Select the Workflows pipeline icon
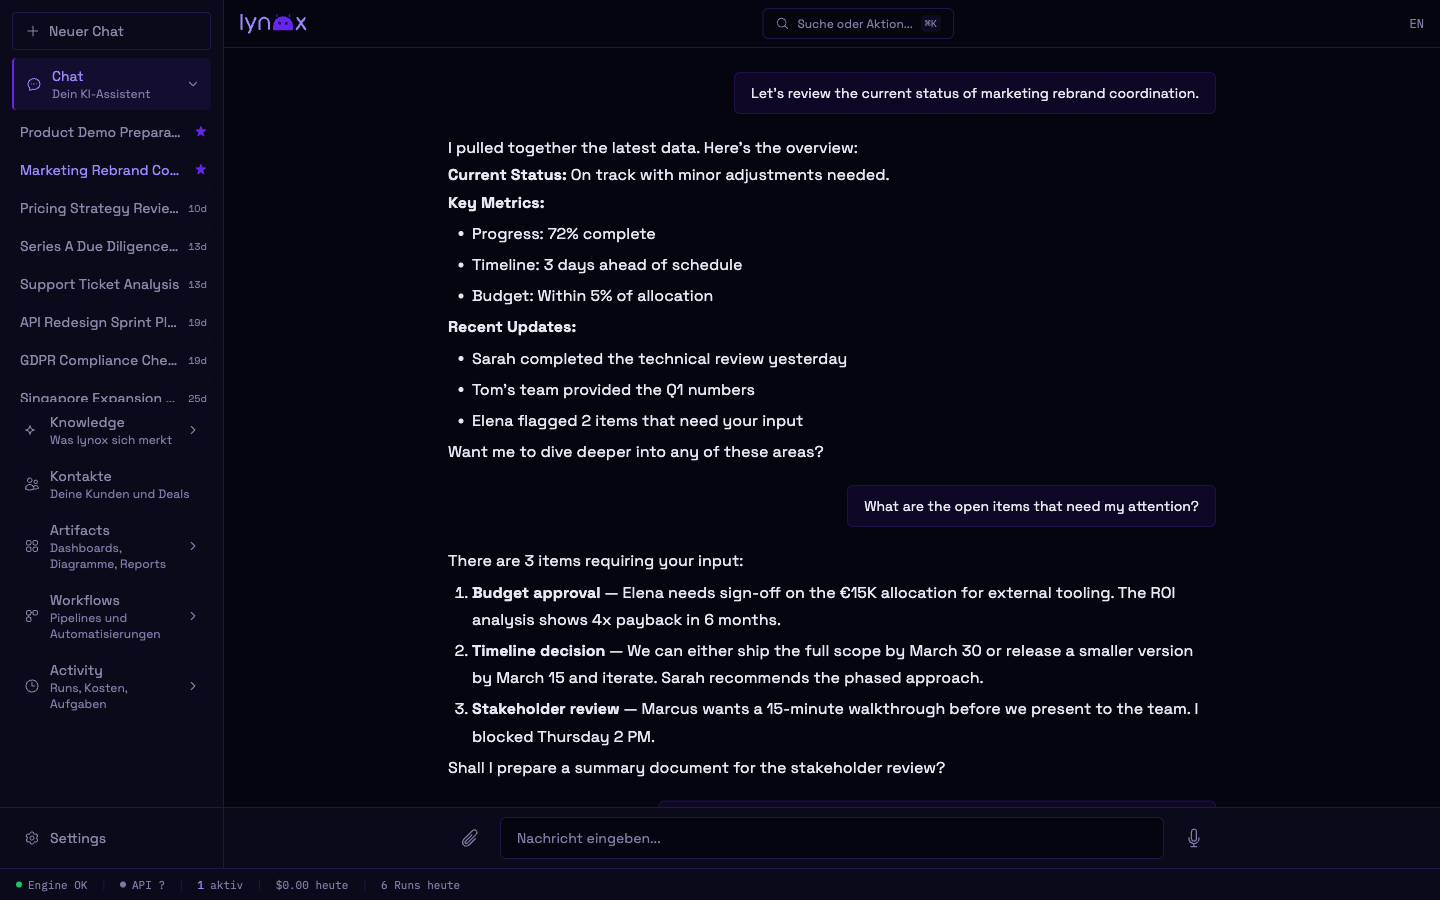The width and height of the screenshot is (1440, 900). point(30,617)
